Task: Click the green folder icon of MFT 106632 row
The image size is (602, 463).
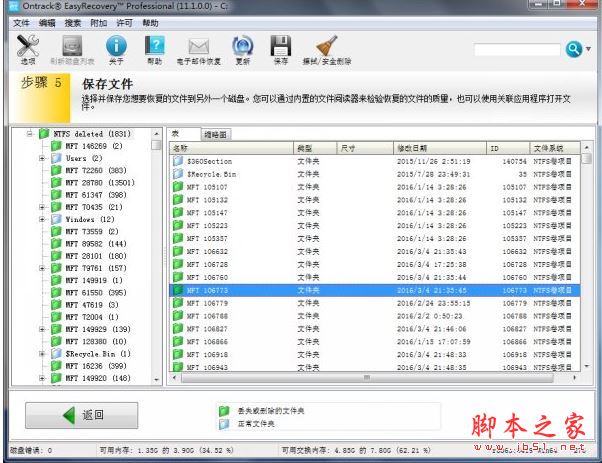Action: 178,251
